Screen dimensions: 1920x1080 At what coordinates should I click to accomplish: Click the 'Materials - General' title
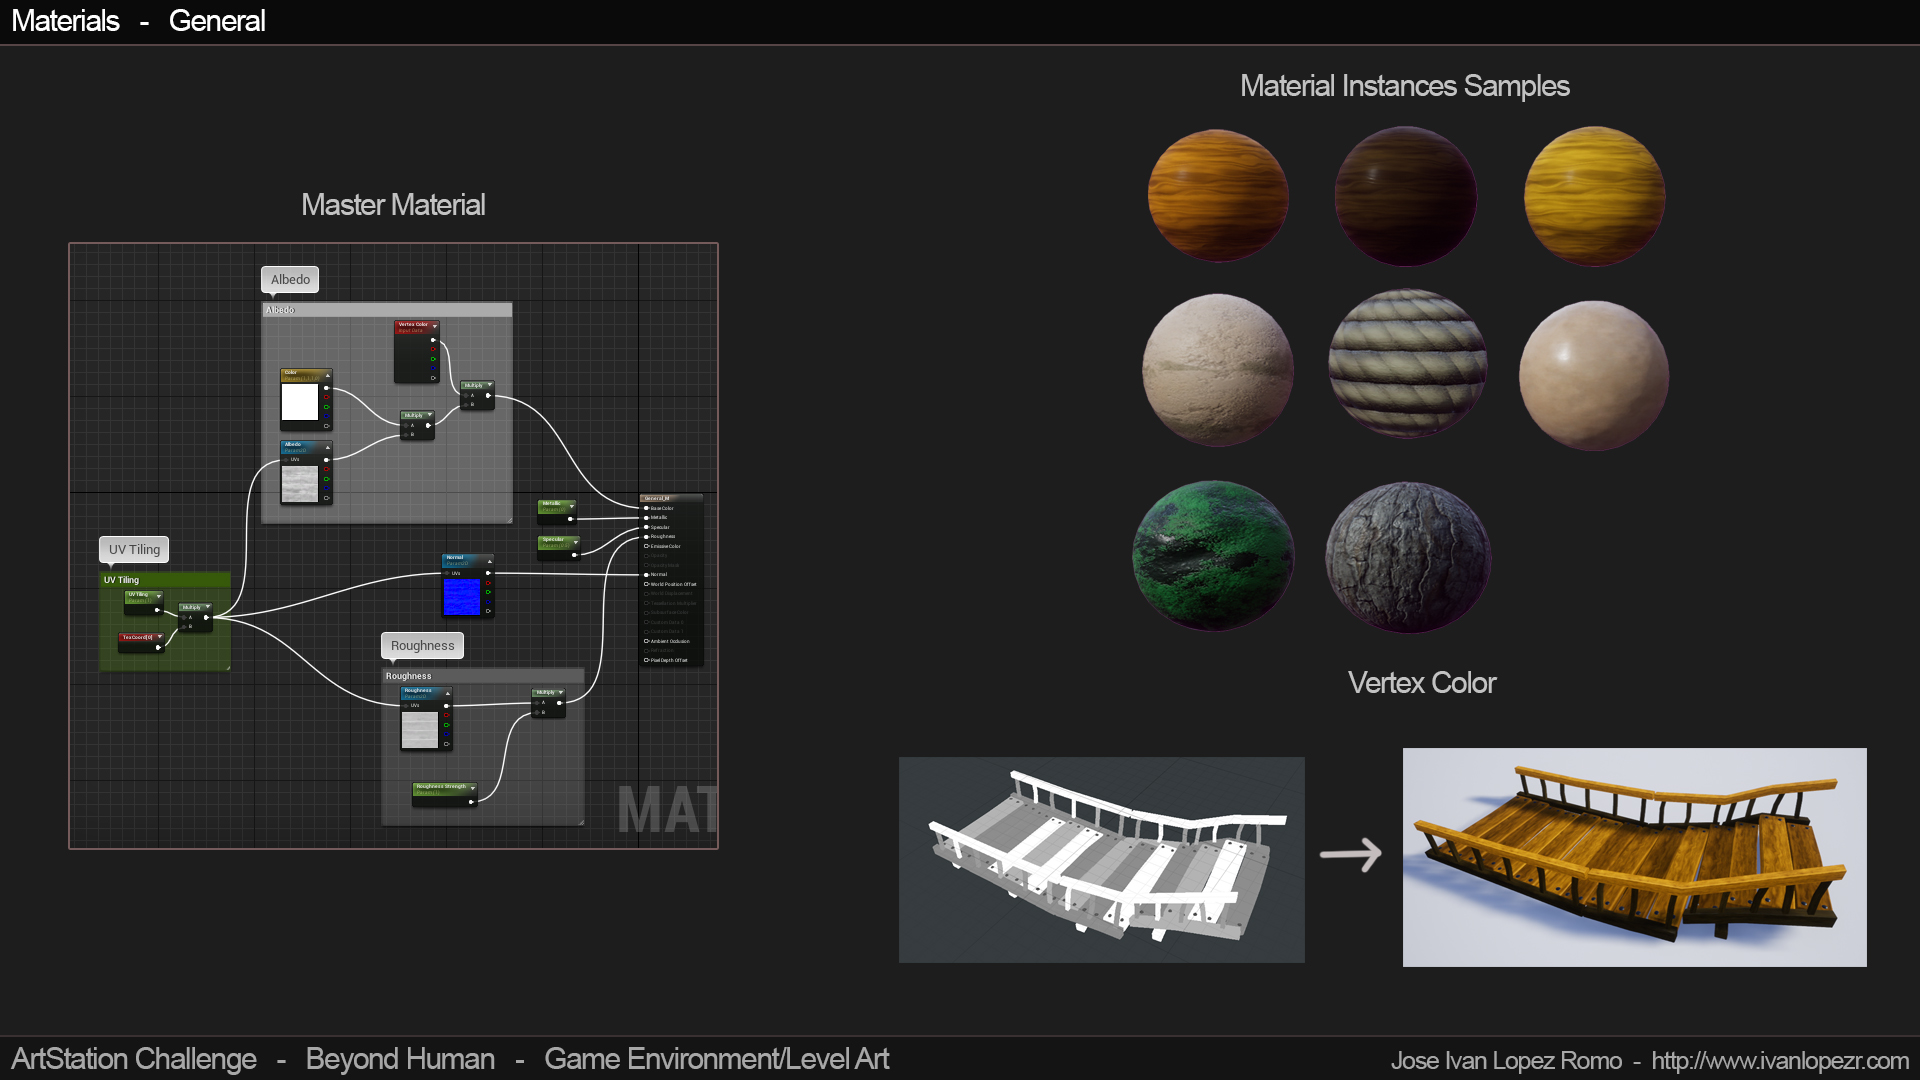(138, 21)
